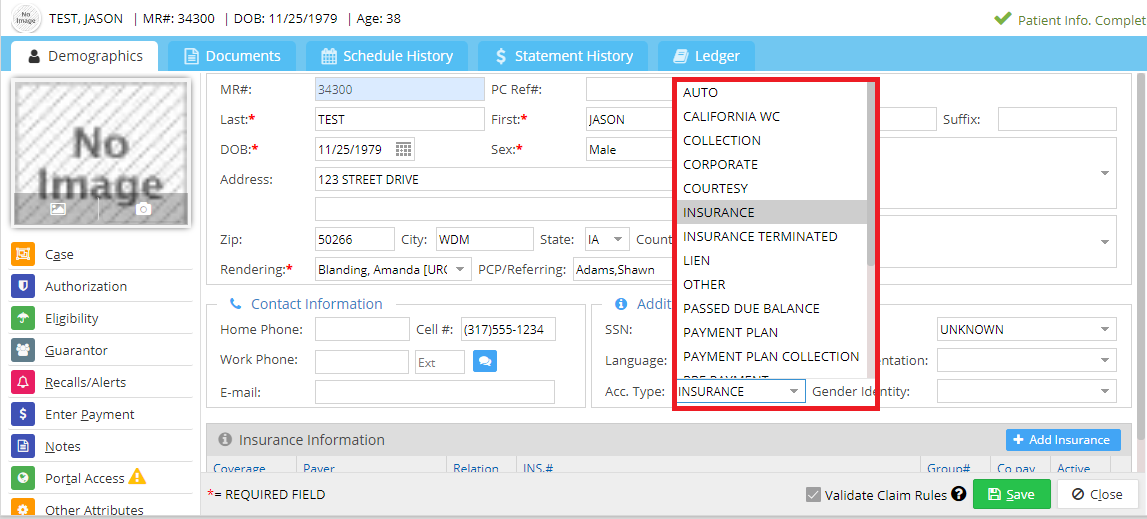This screenshot has height=519, width=1147.
Task: Select PAYMENT PLAN from account type list
Action: 730,332
